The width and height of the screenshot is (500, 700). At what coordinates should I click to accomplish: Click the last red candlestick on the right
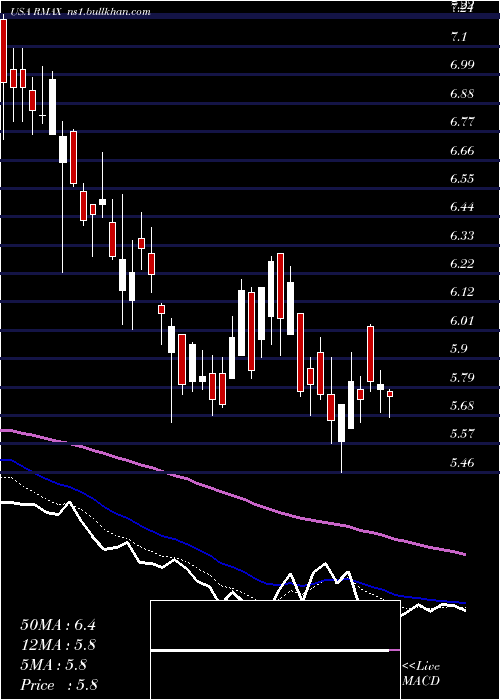(390, 394)
